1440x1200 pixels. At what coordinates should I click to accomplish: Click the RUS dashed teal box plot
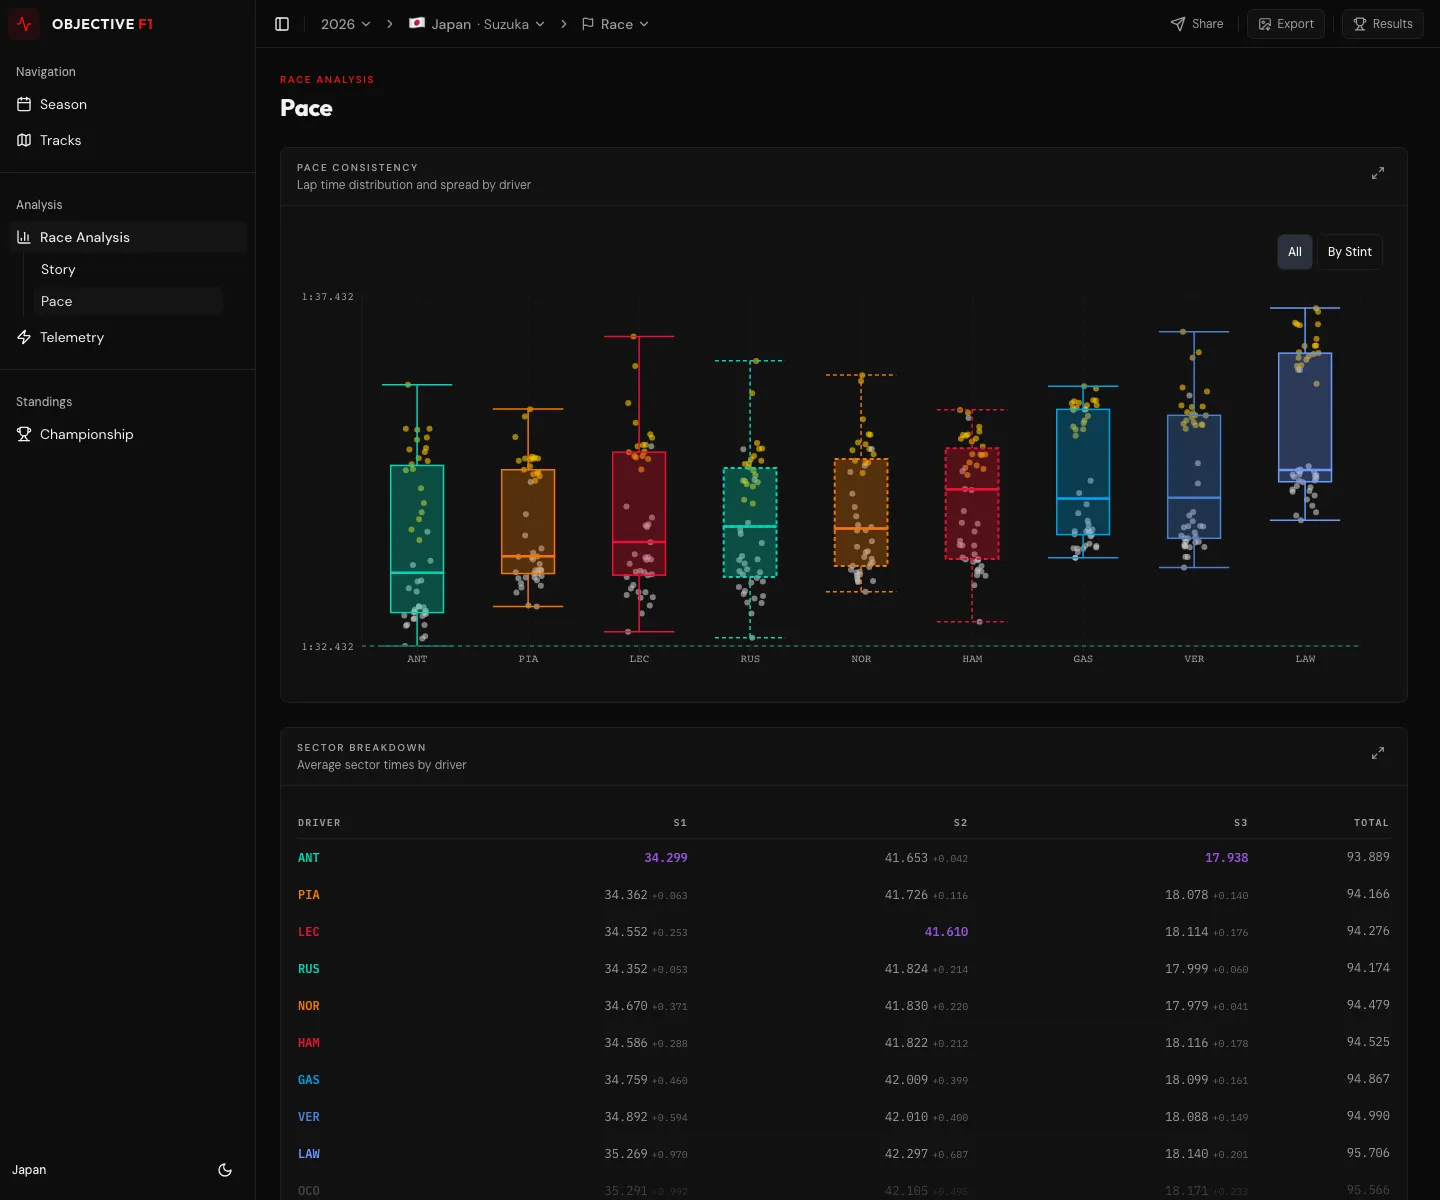(x=750, y=522)
